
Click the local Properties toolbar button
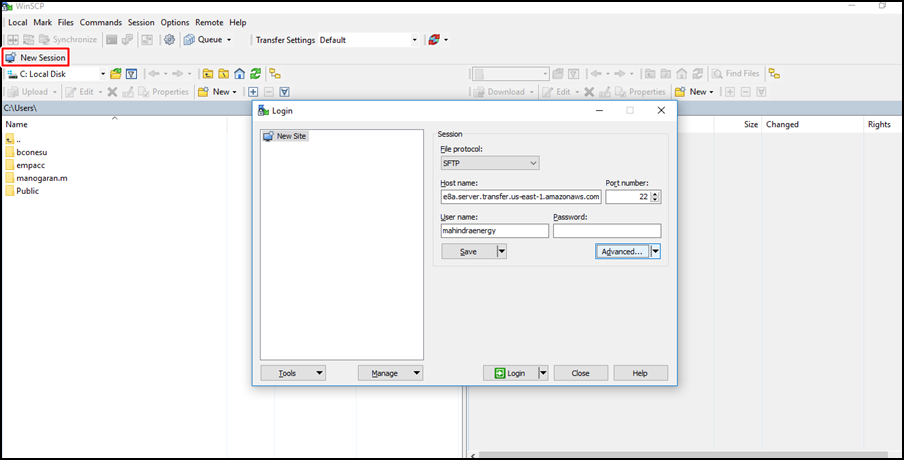(164, 92)
